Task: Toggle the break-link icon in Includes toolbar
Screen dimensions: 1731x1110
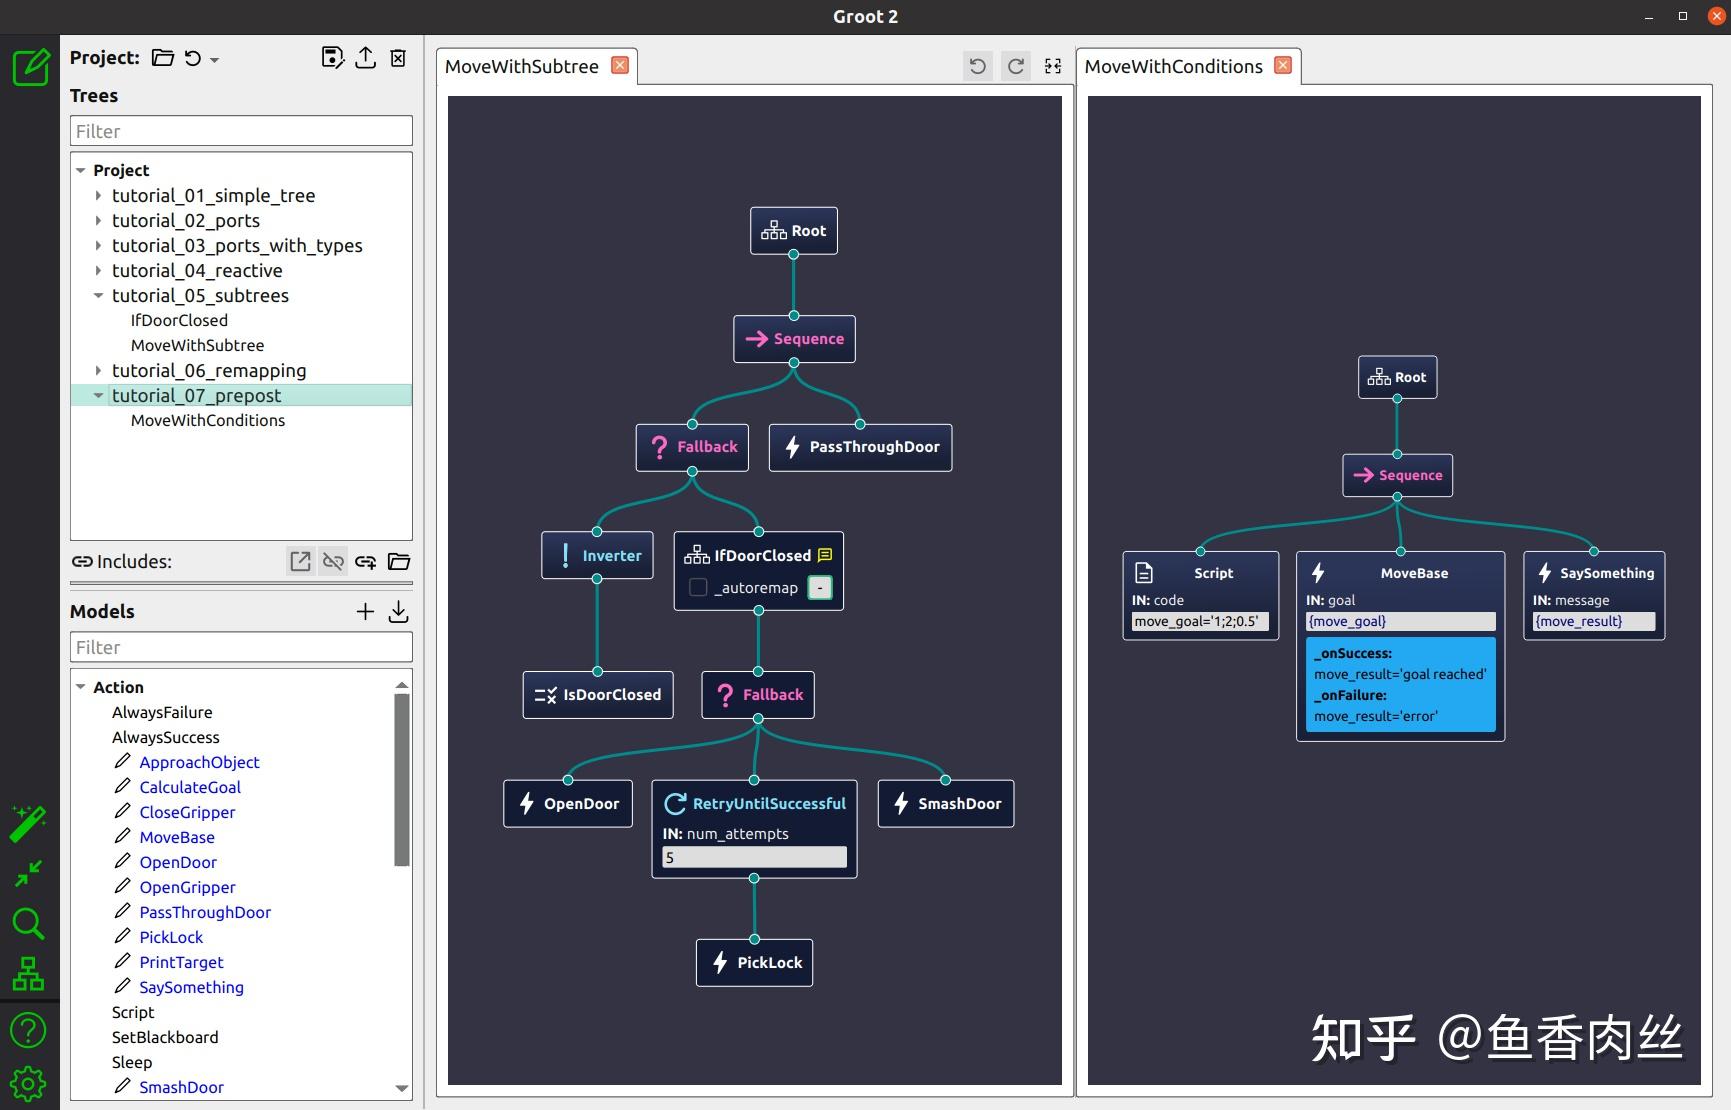Action: click(334, 561)
